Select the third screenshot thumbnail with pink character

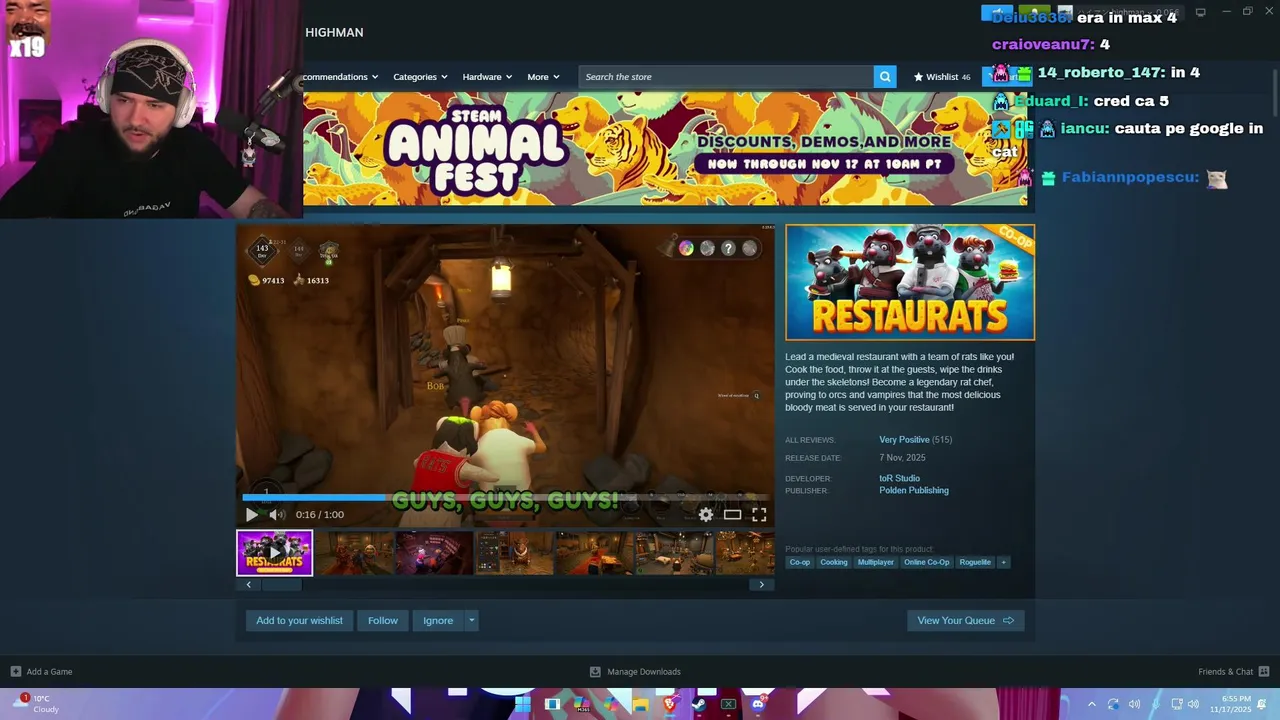tap(434, 553)
